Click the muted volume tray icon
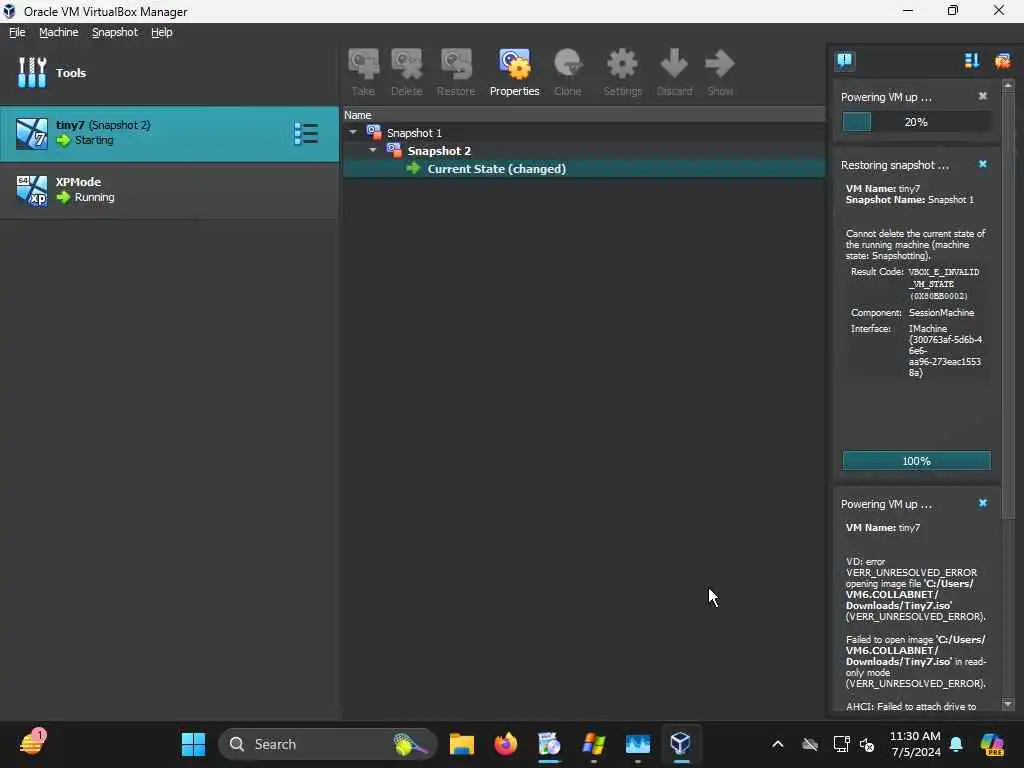The height and width of the screenshot is (768, 1024). coord(867,744)
